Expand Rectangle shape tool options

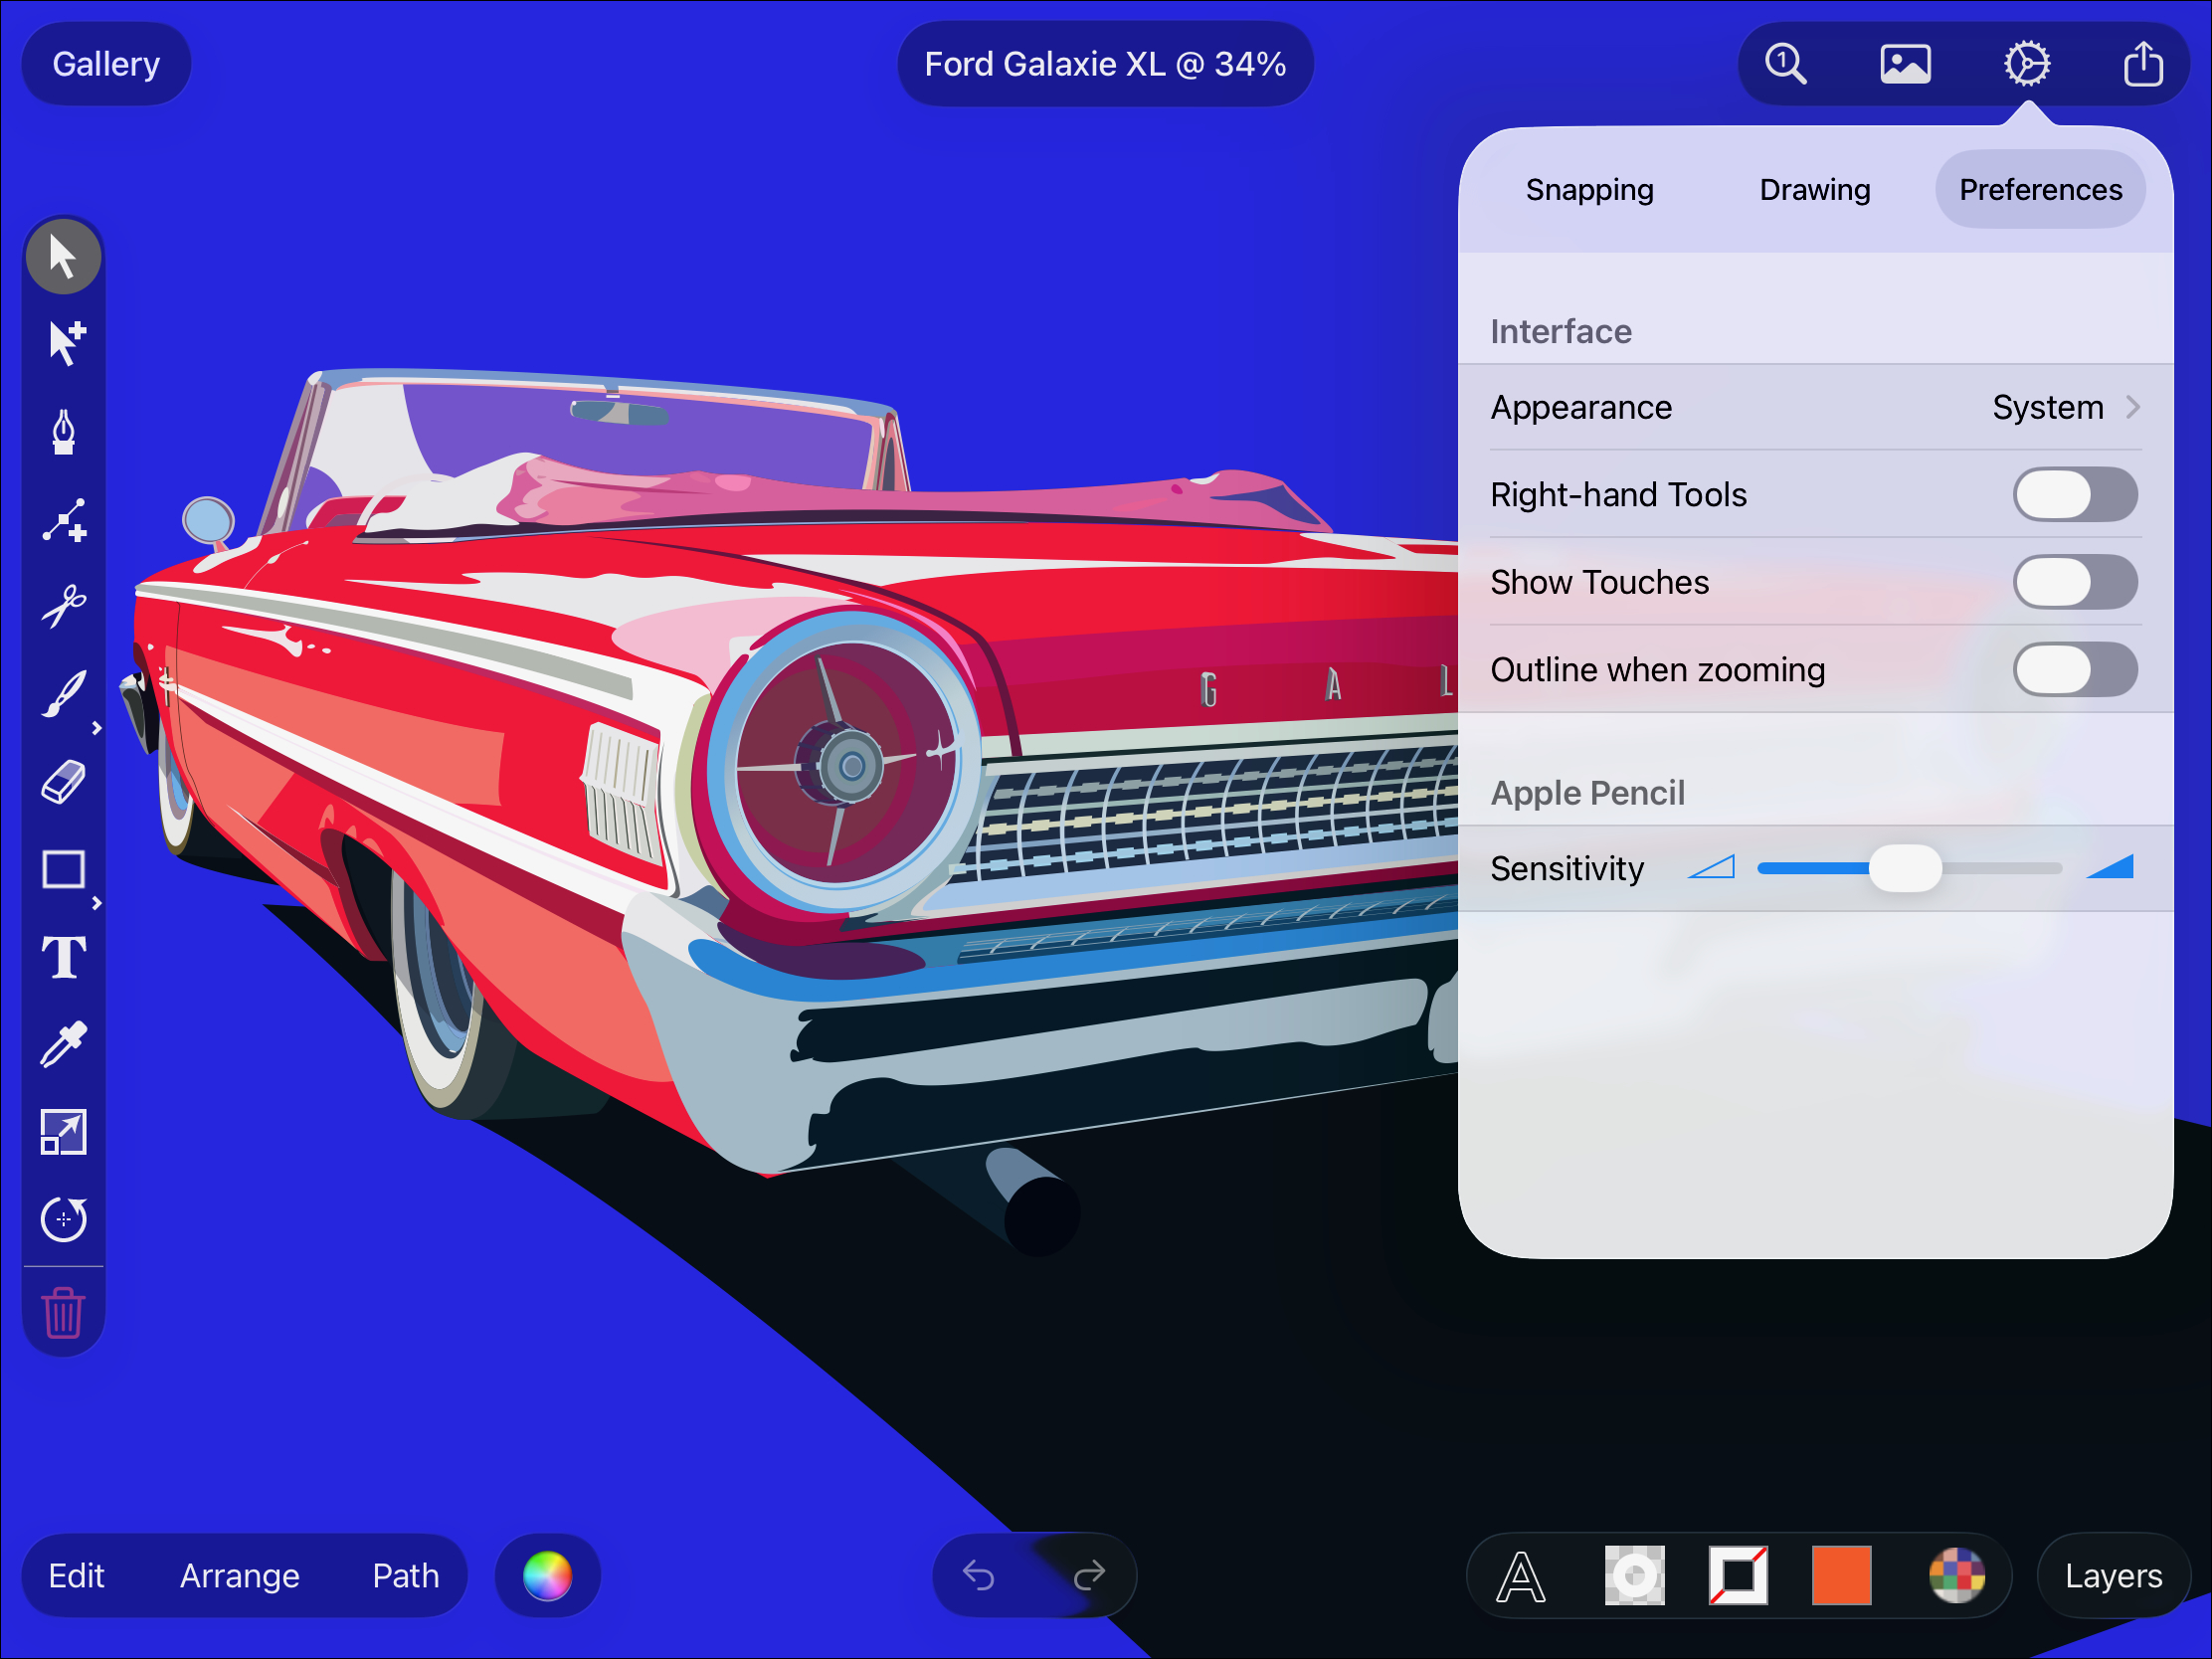click(97, 903)
